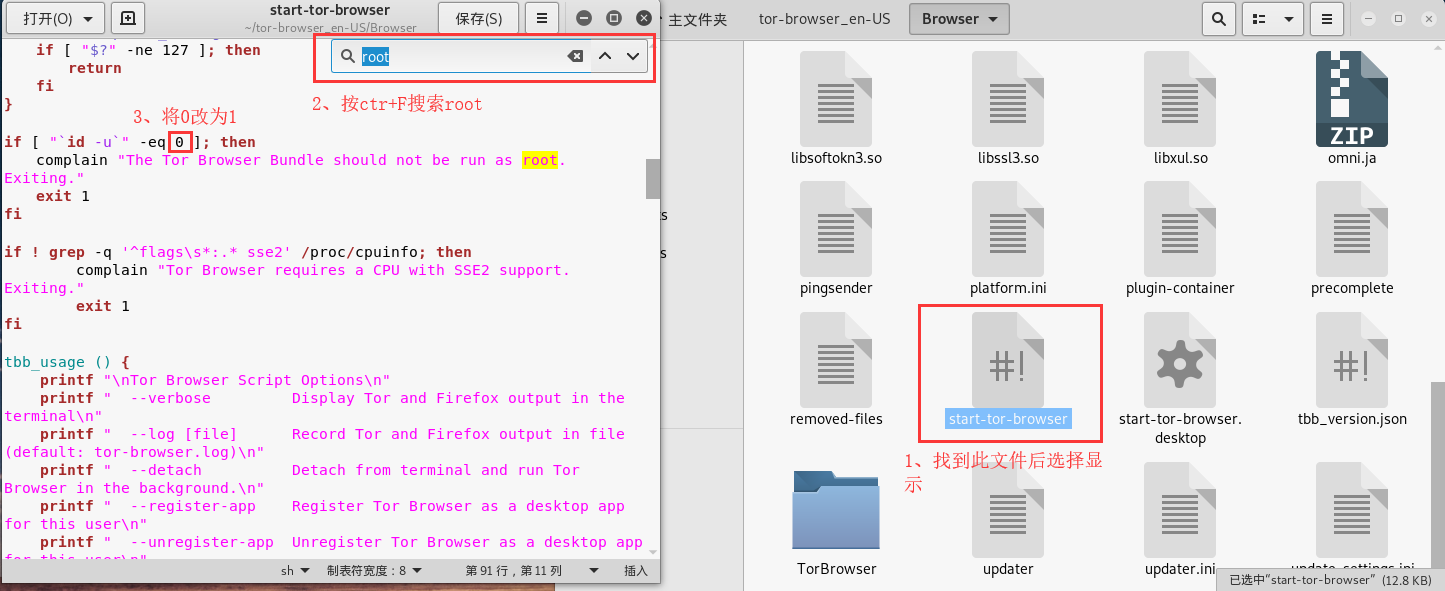This screenshot has width=1445, height=591.
Task: Open the 制表符宽度: 8 tab width dropdown
Action: coord(373,571)
